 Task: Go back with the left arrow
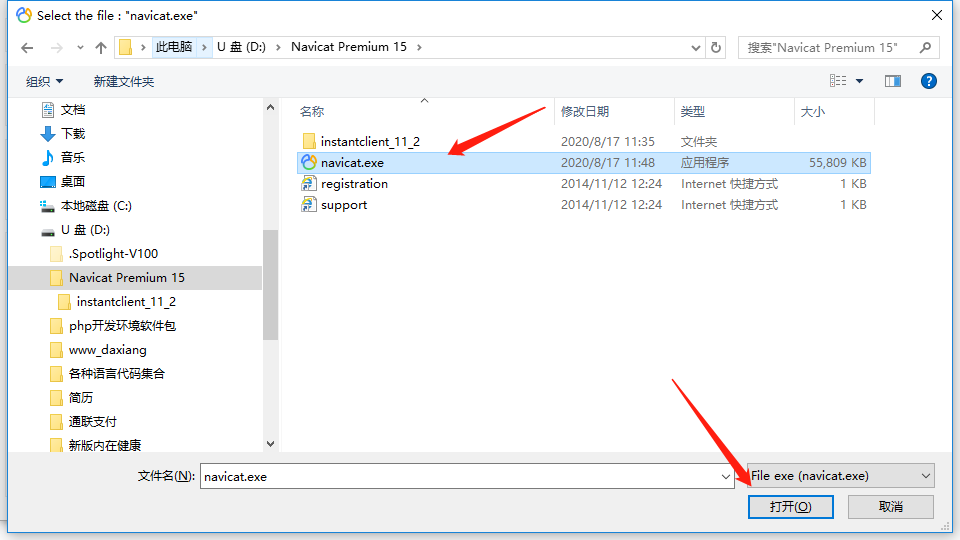click(27, 48)
